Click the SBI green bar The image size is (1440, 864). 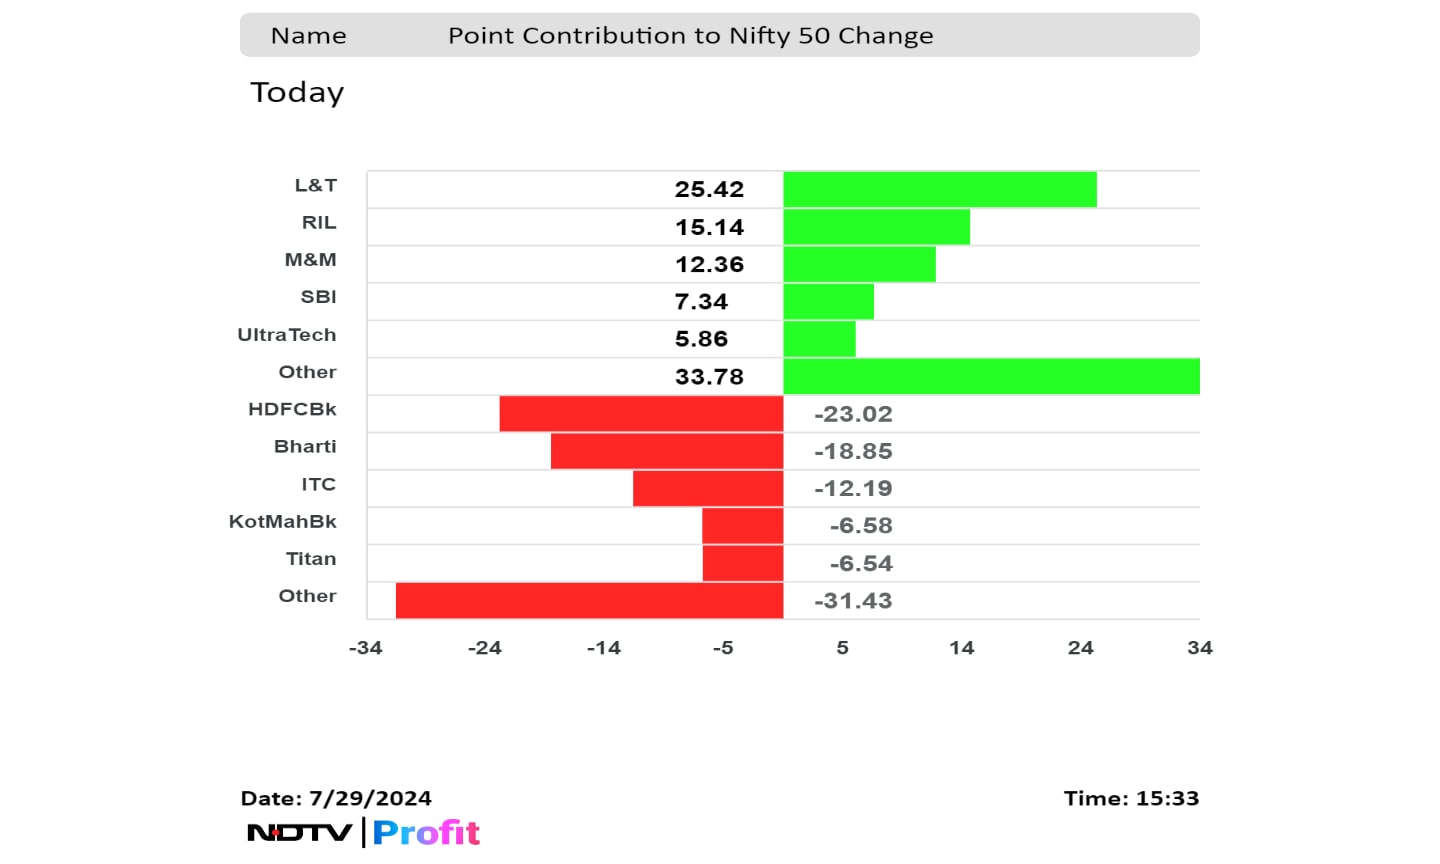click(x=828, y=302)
